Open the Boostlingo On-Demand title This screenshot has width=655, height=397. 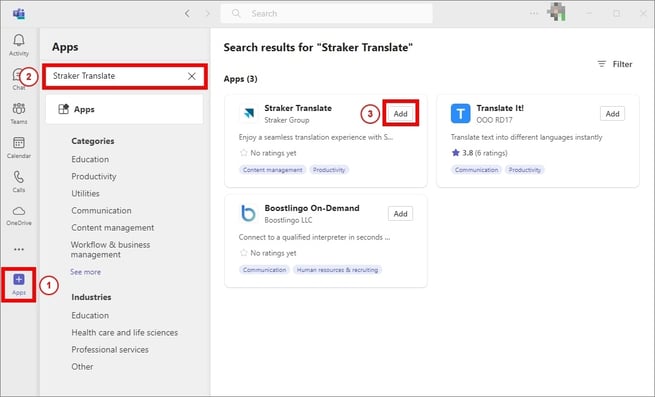pyautogui.click(x=312, y=208)
